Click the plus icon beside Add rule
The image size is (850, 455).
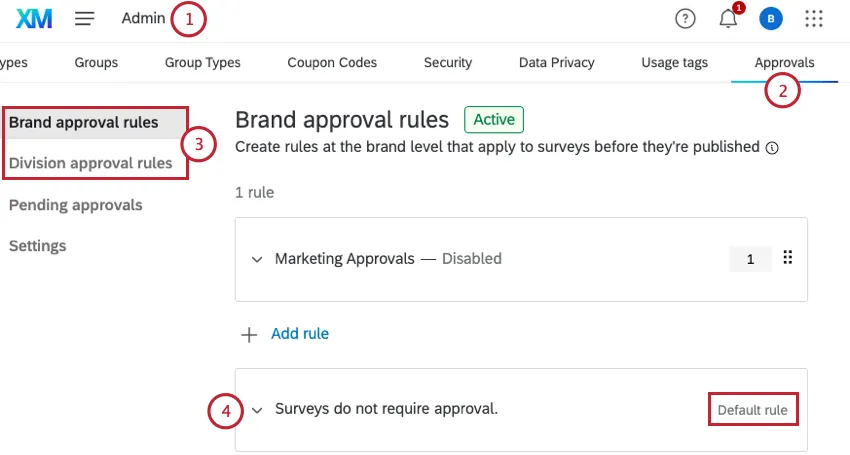tap(250, 334)
